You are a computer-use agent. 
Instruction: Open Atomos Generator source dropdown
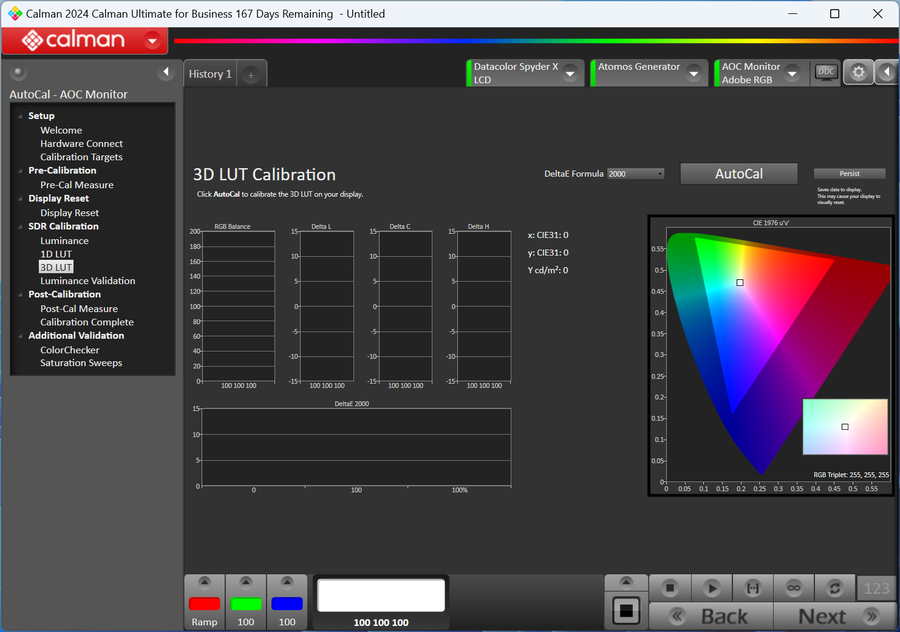coord(694,73)
